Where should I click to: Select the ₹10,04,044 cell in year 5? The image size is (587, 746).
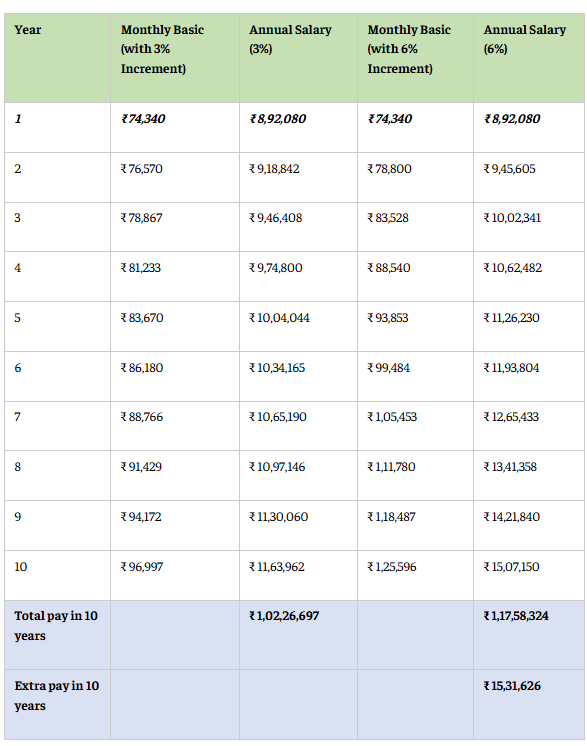coord(279,318)
